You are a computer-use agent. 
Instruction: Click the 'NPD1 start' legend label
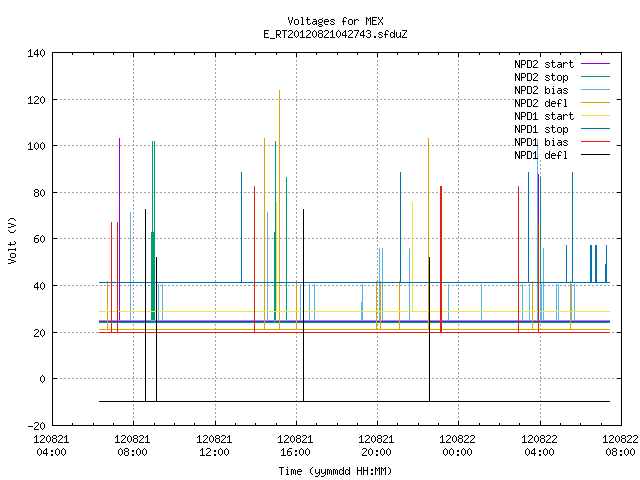[x=544, y=116]
